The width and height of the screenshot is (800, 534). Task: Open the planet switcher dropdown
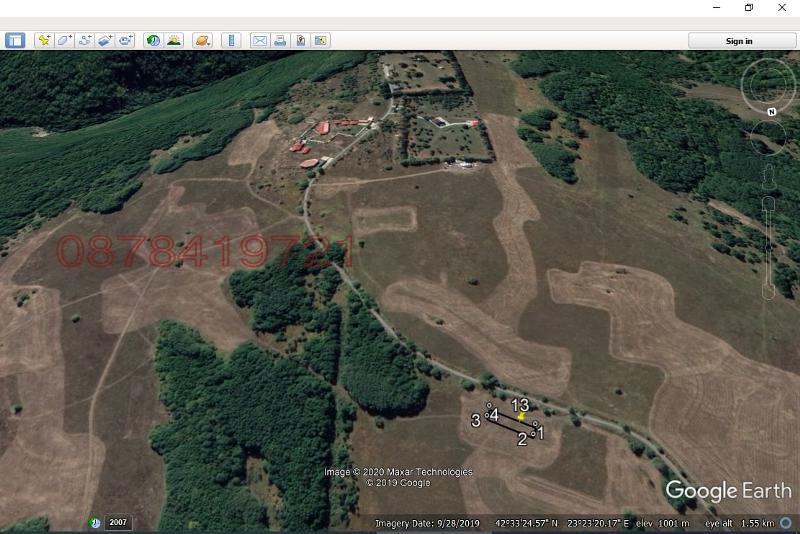[202, 41]
